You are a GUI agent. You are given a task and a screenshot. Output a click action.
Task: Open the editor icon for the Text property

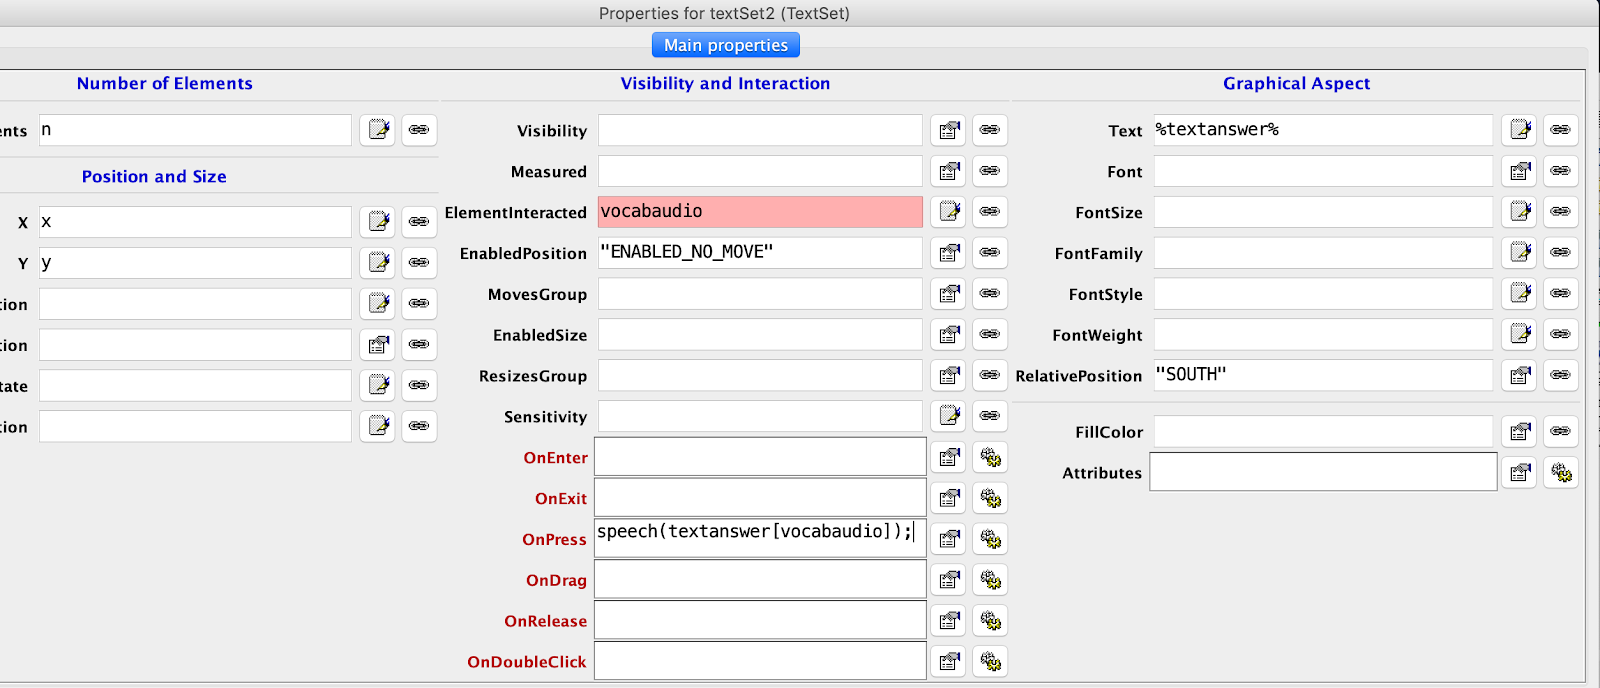(1519, 130)
